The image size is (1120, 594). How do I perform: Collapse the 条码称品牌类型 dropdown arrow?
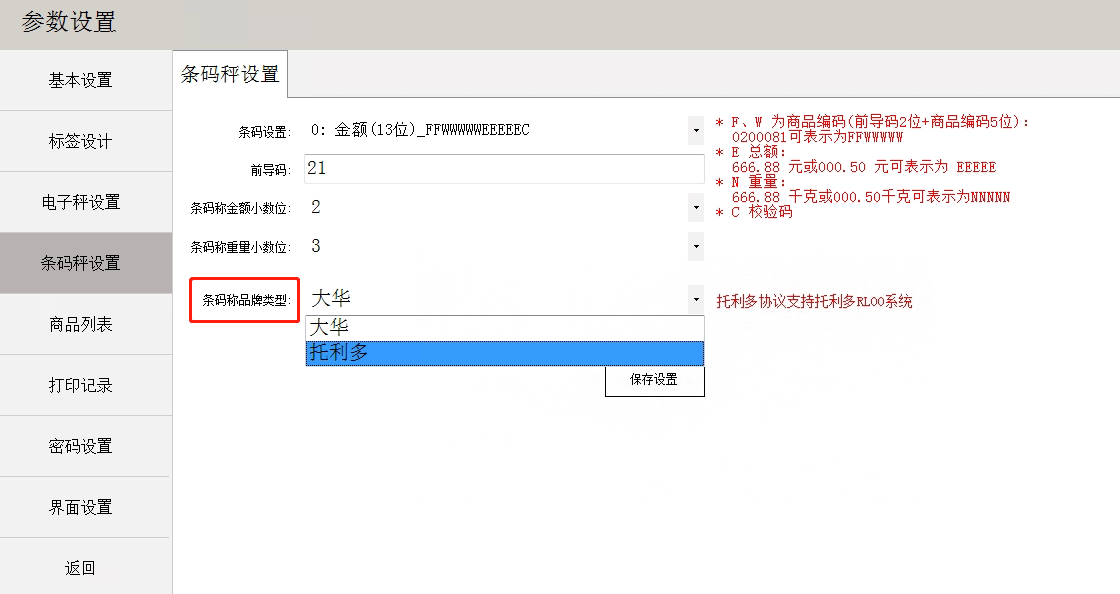click(x=695, y=299)
